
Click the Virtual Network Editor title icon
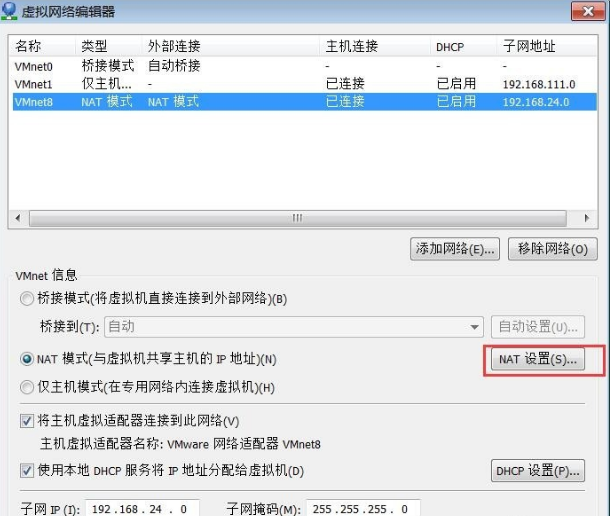point(9,11)
